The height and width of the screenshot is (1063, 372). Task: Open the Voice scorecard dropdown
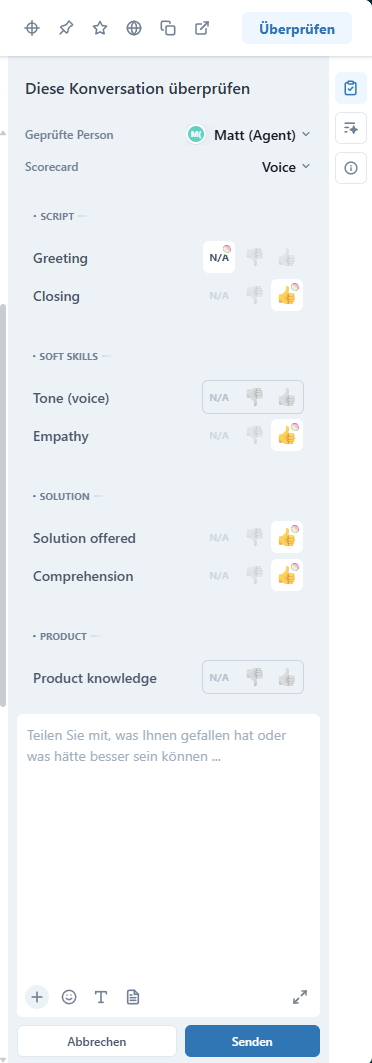click(x=286, y=167)
